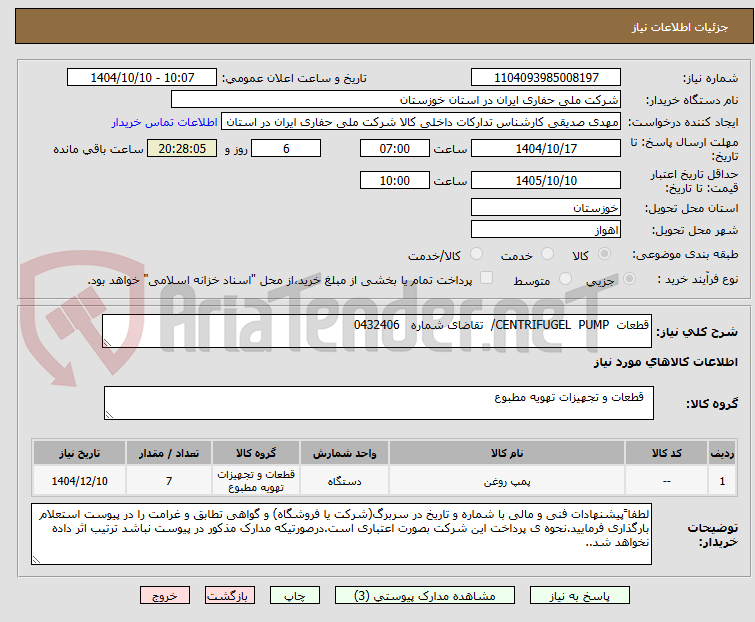This screenshot has height=622, width=755.
Task: Click the جزئیات اطلاعات نیاز page title
Action: [680, 27]
